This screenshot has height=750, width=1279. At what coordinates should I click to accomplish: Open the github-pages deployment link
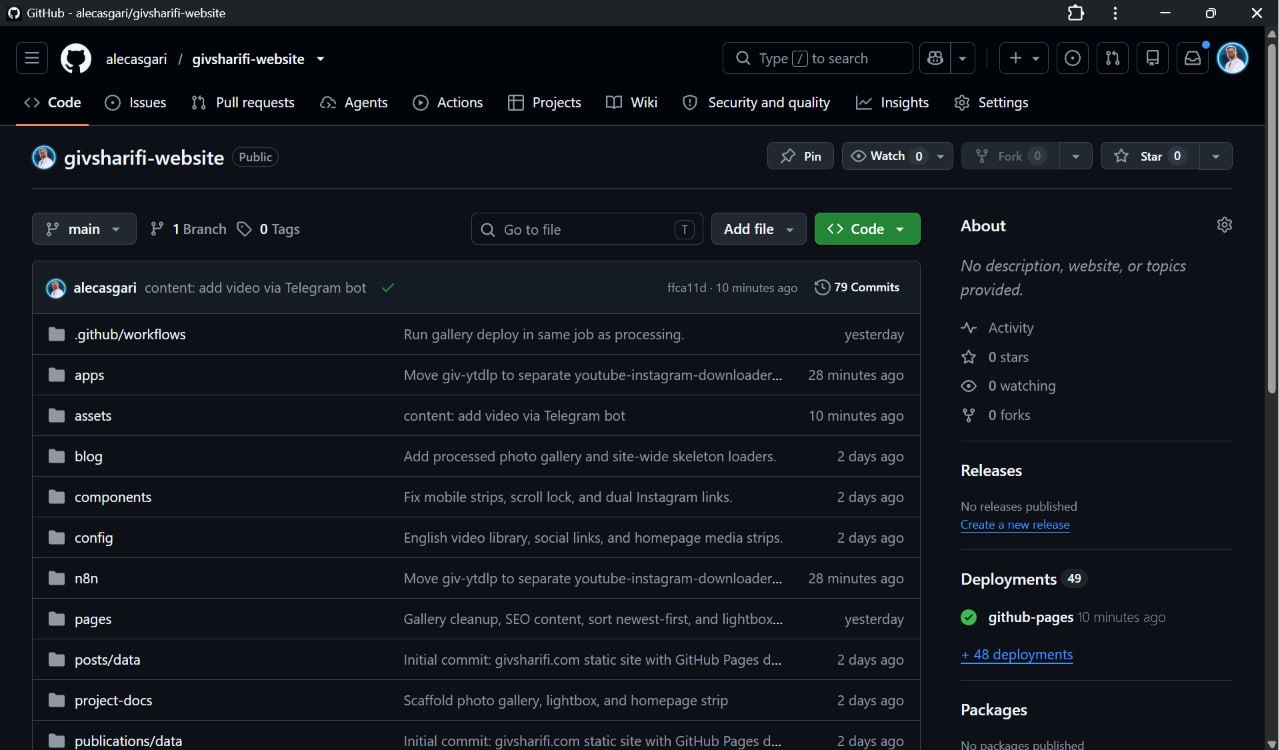(1031, 617)
